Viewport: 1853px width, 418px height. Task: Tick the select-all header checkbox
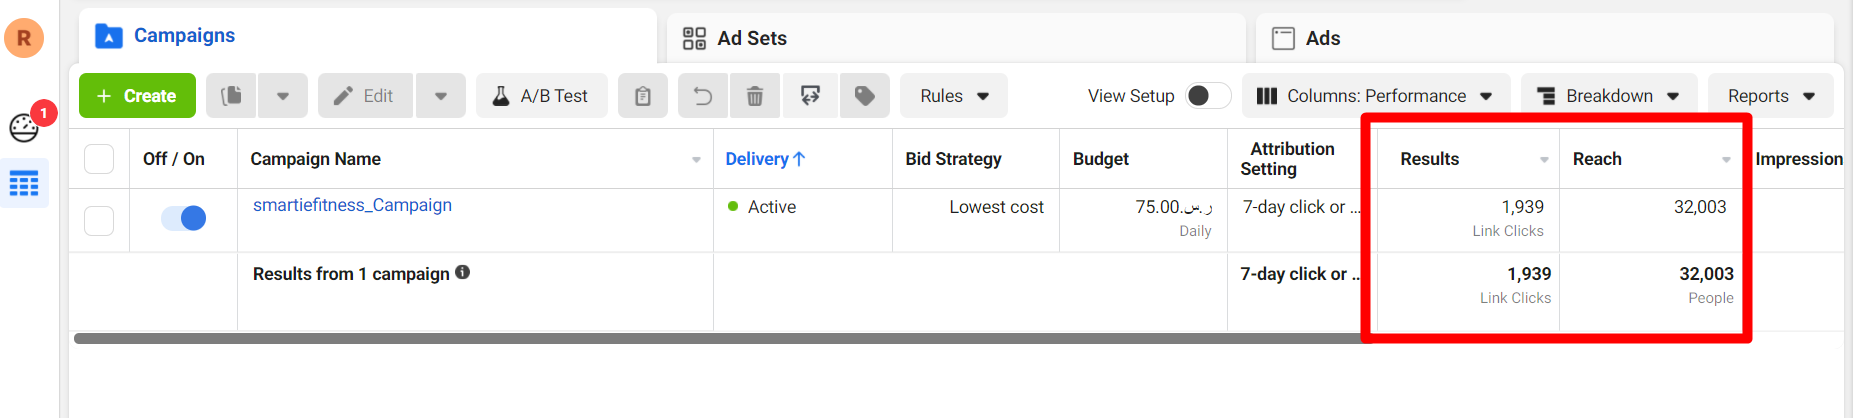point(99,159)
